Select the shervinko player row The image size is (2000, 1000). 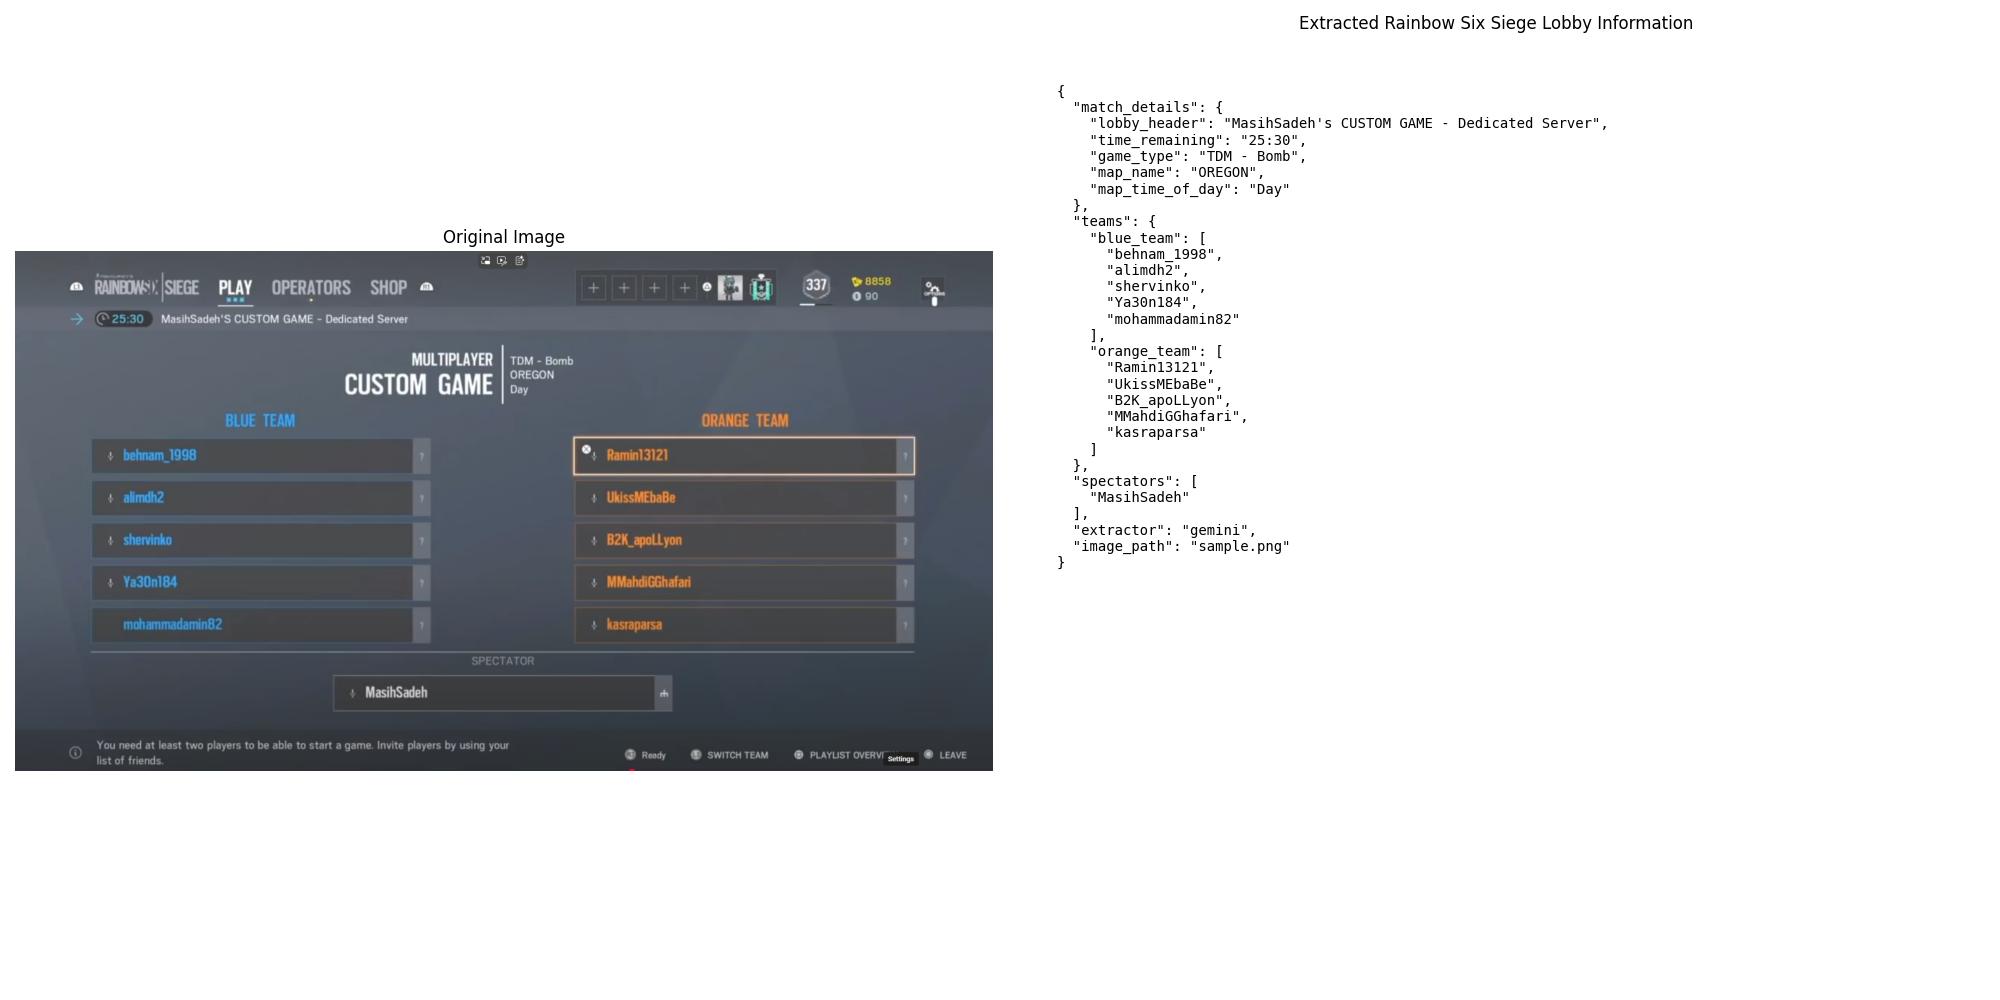coord(261,540)
